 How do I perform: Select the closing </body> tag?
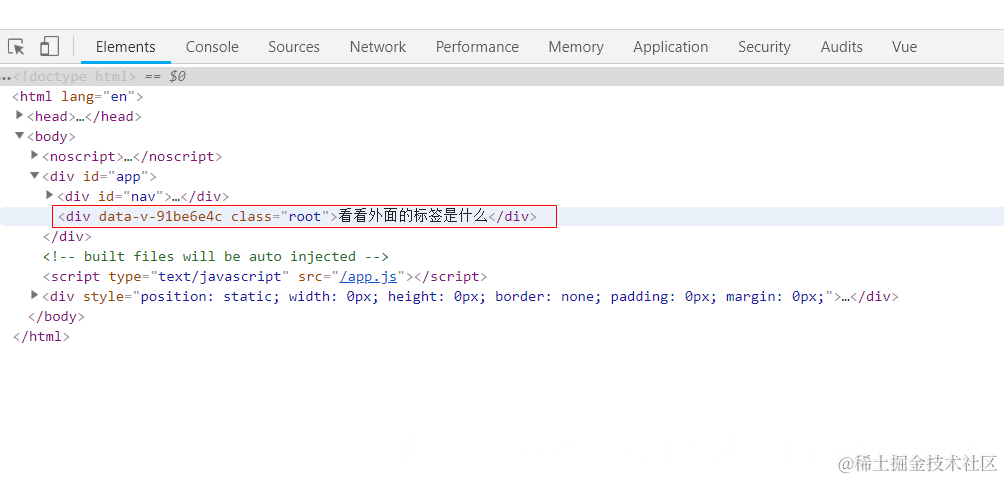[x=56, y=316]
